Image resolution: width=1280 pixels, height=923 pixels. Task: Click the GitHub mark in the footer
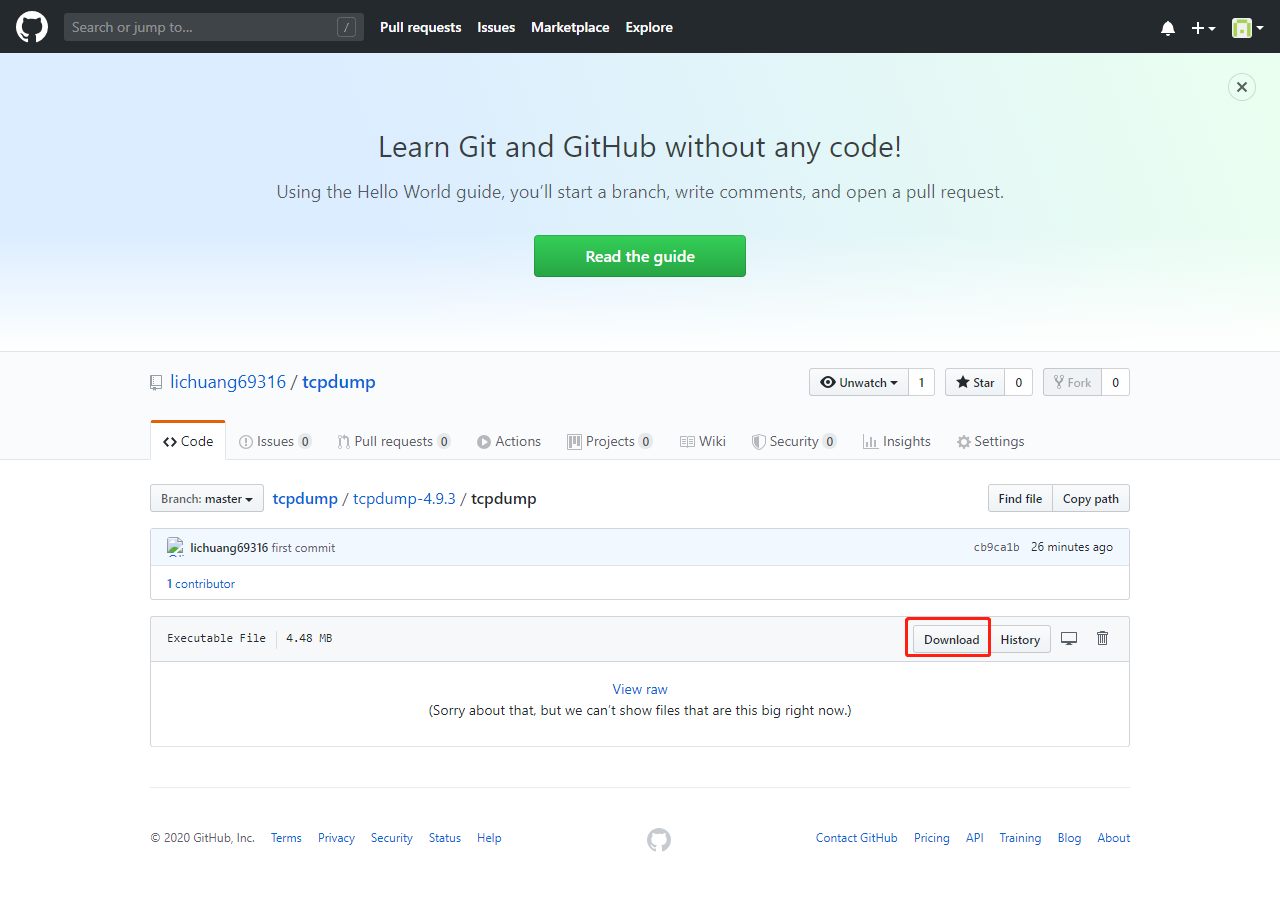(x=659, y=840)
